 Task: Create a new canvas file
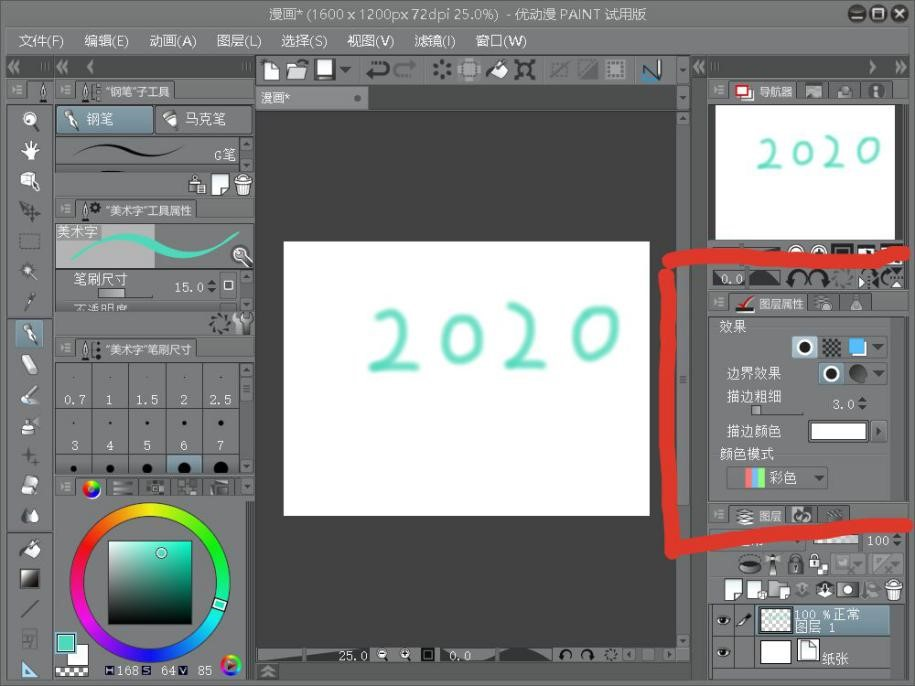[271, 69]
